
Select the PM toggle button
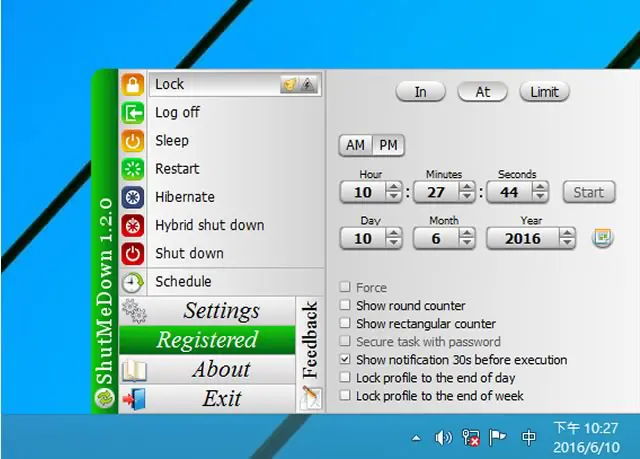click(388, 145)
